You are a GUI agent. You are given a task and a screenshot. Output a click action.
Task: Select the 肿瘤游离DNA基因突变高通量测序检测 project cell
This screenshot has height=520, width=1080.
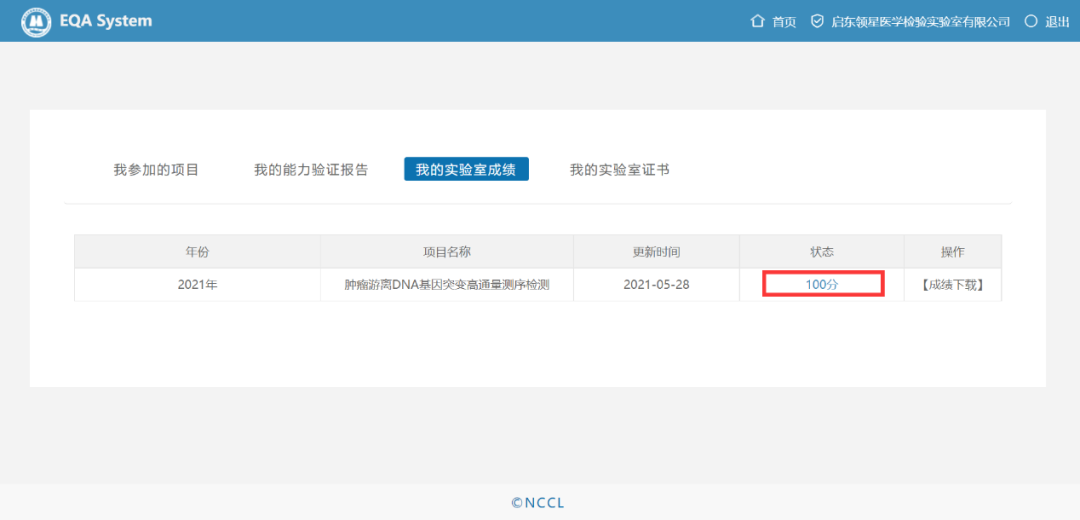(x=446, y=284)
